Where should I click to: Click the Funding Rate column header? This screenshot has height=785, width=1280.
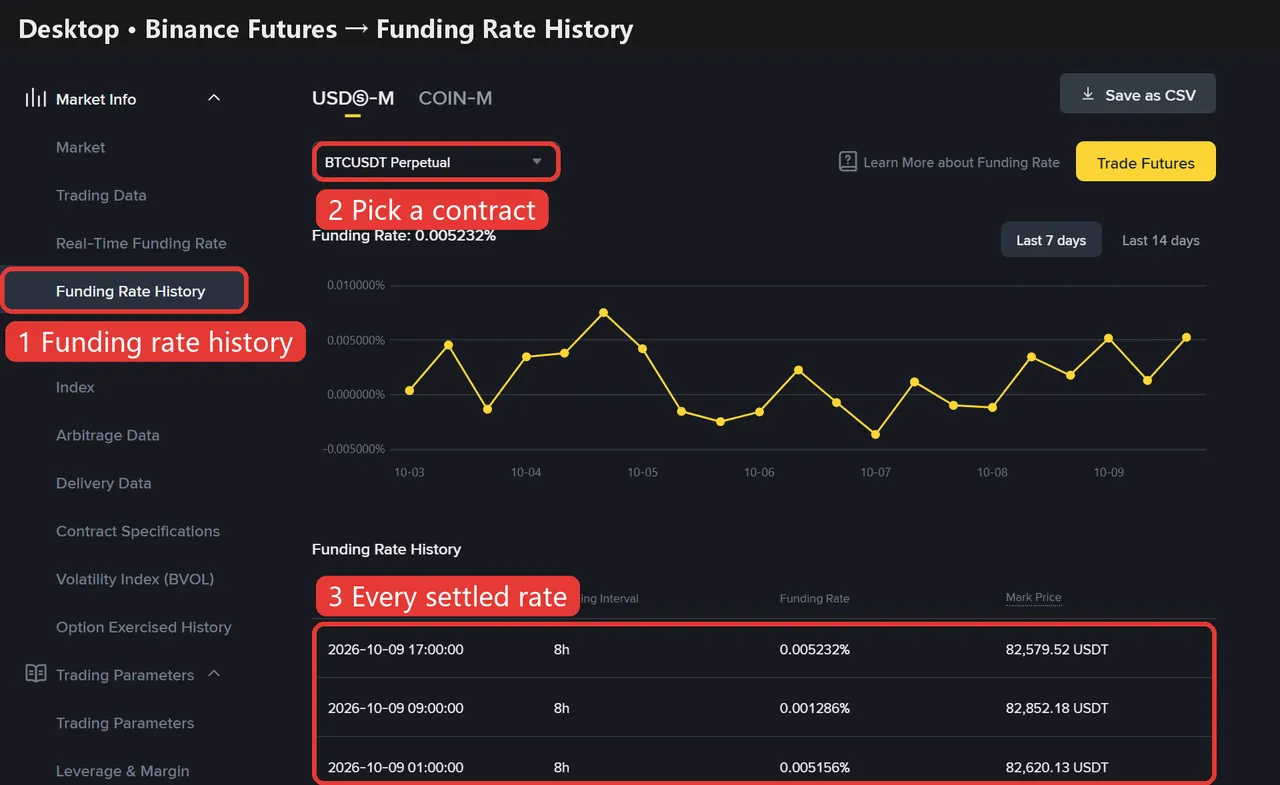point(814,598)
